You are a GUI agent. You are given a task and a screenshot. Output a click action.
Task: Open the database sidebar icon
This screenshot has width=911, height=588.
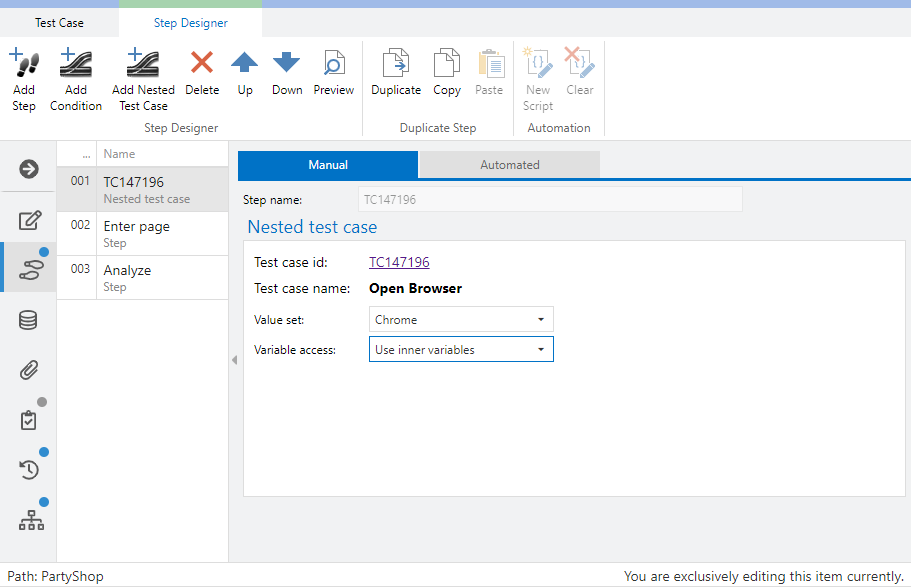(x=29, y=320)
